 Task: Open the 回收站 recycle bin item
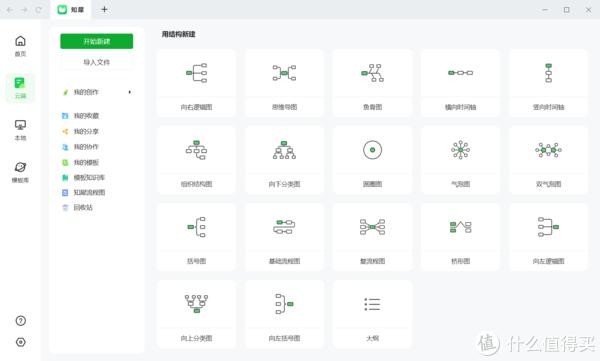[x=83, y=207]
